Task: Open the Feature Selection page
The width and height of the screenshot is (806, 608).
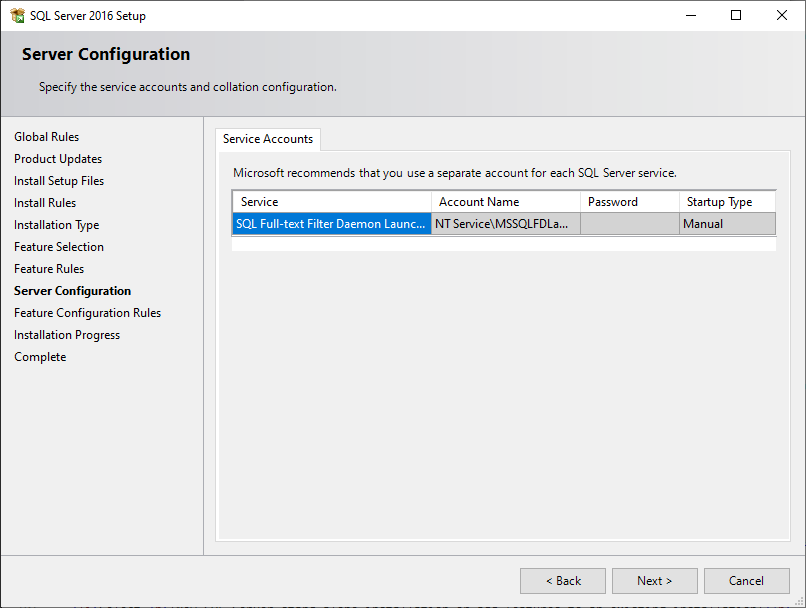Action: tap(58, 246)
